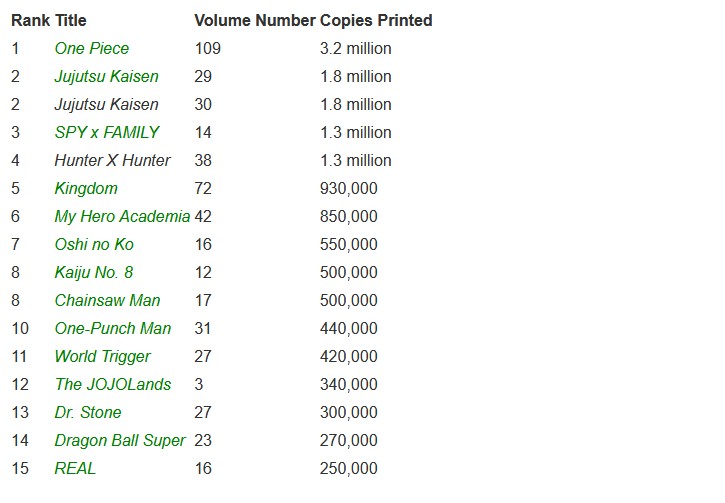Viewport: 725px width, 503px height.
Task: Follow the Chainsaw Man link
Action: pos(107,300)
